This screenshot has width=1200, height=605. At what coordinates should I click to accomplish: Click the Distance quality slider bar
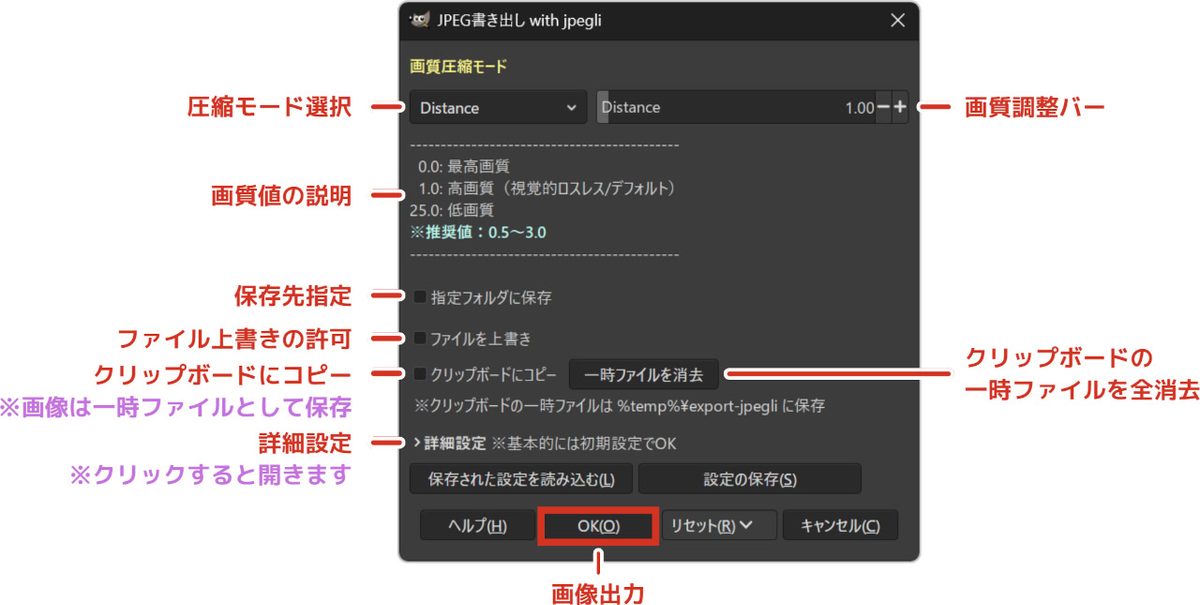coord(735,107)
